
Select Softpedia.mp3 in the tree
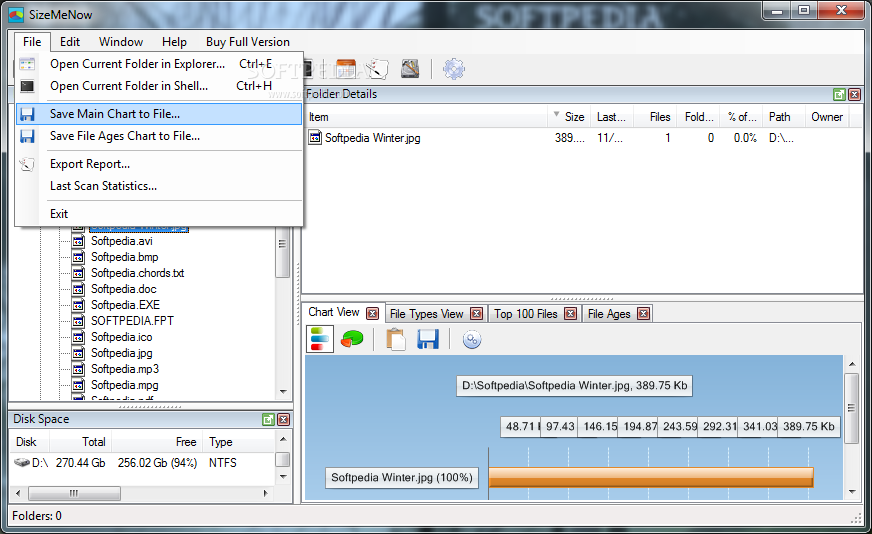click(125, 369)
